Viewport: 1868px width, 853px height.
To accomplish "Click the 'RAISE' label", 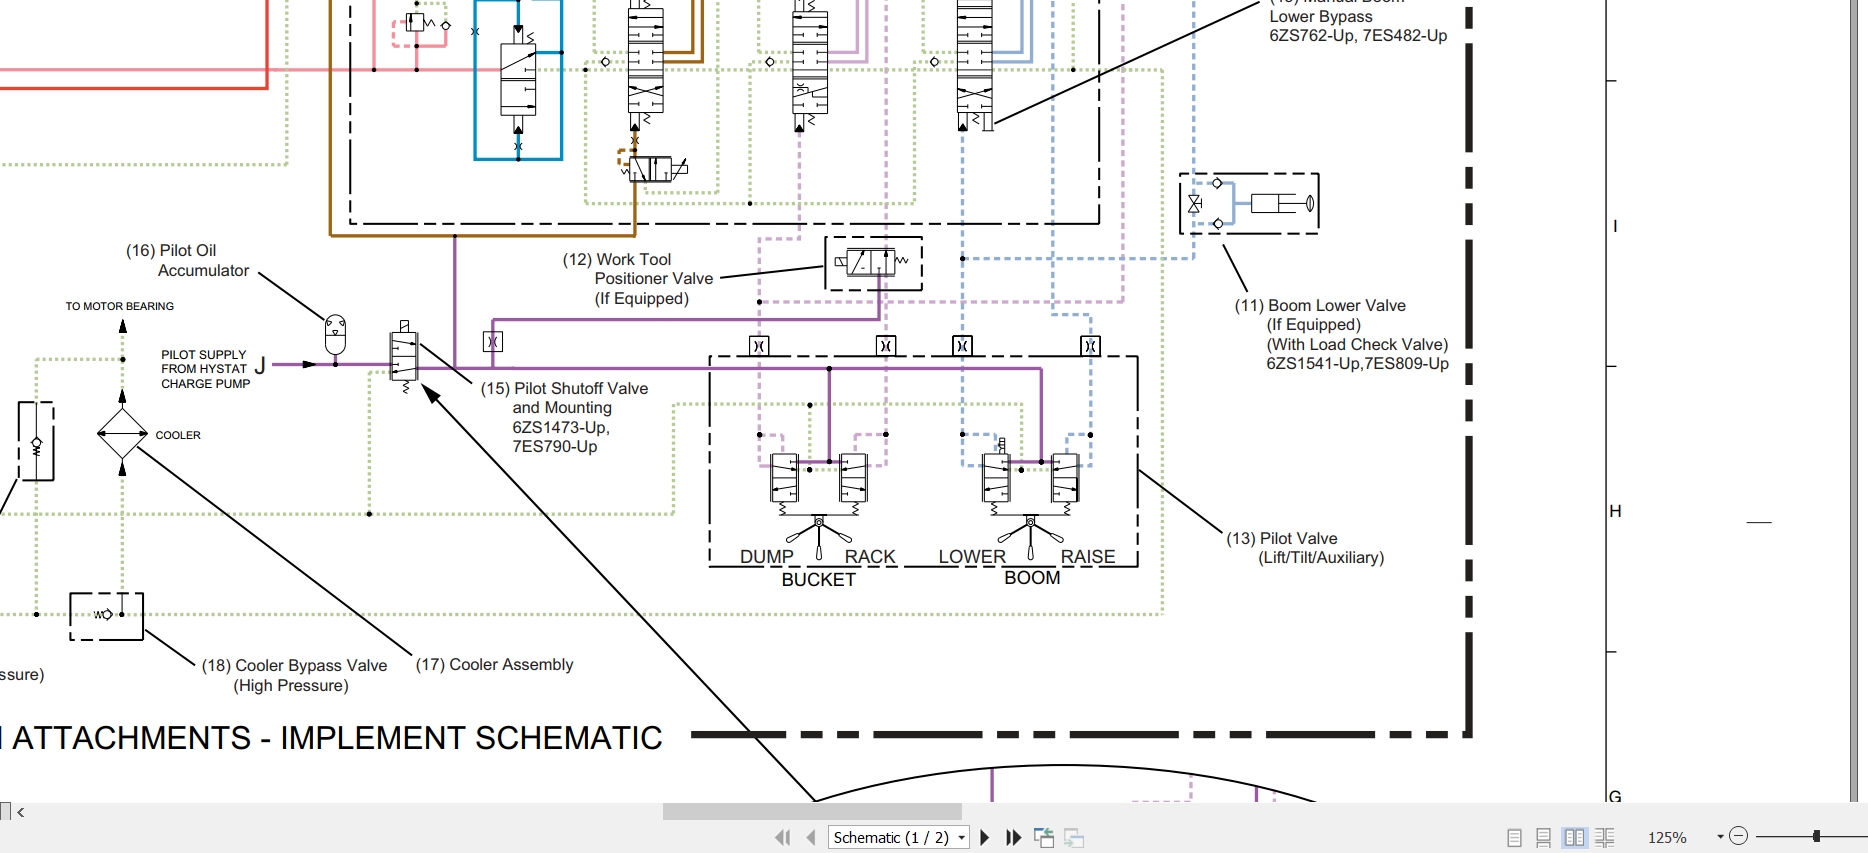I will pos(1088,557).
